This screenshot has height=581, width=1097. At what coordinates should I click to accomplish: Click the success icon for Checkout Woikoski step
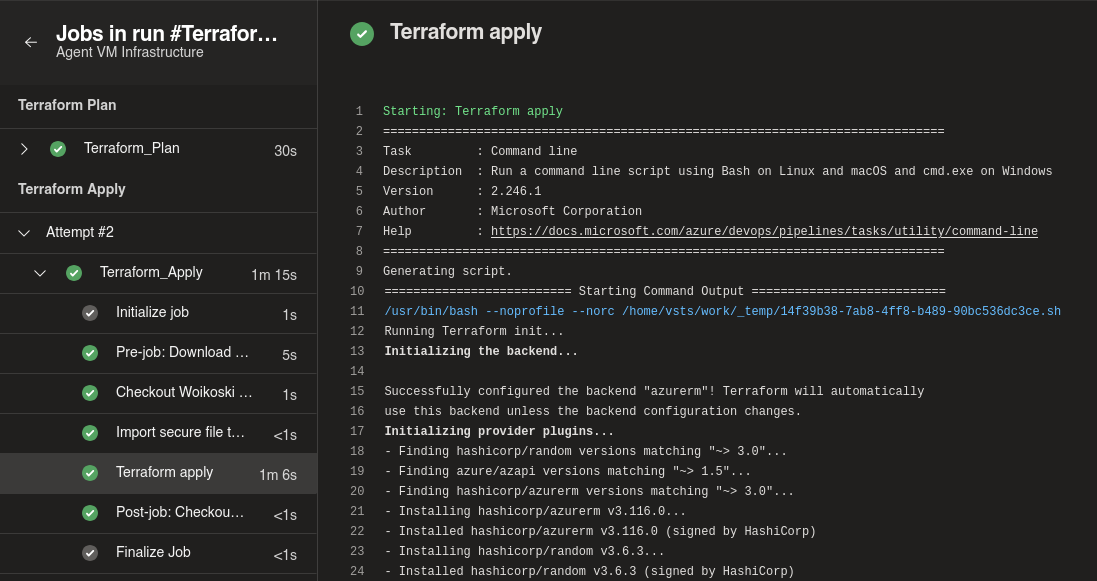pyautogui.click(x=89, y=392)
